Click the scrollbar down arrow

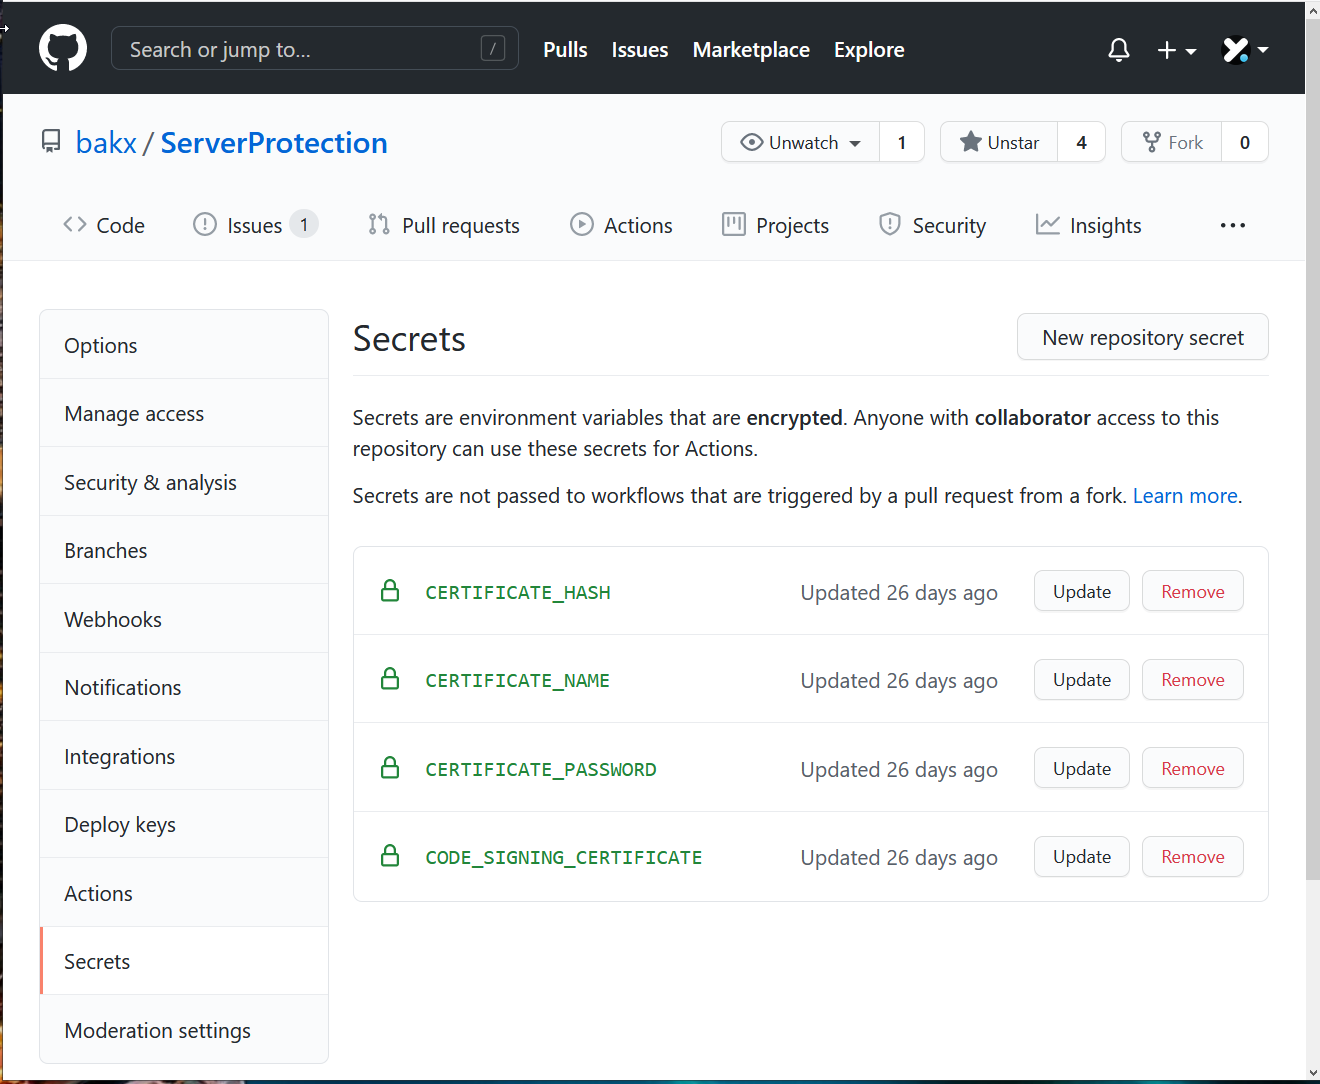pos(1312,1073)
